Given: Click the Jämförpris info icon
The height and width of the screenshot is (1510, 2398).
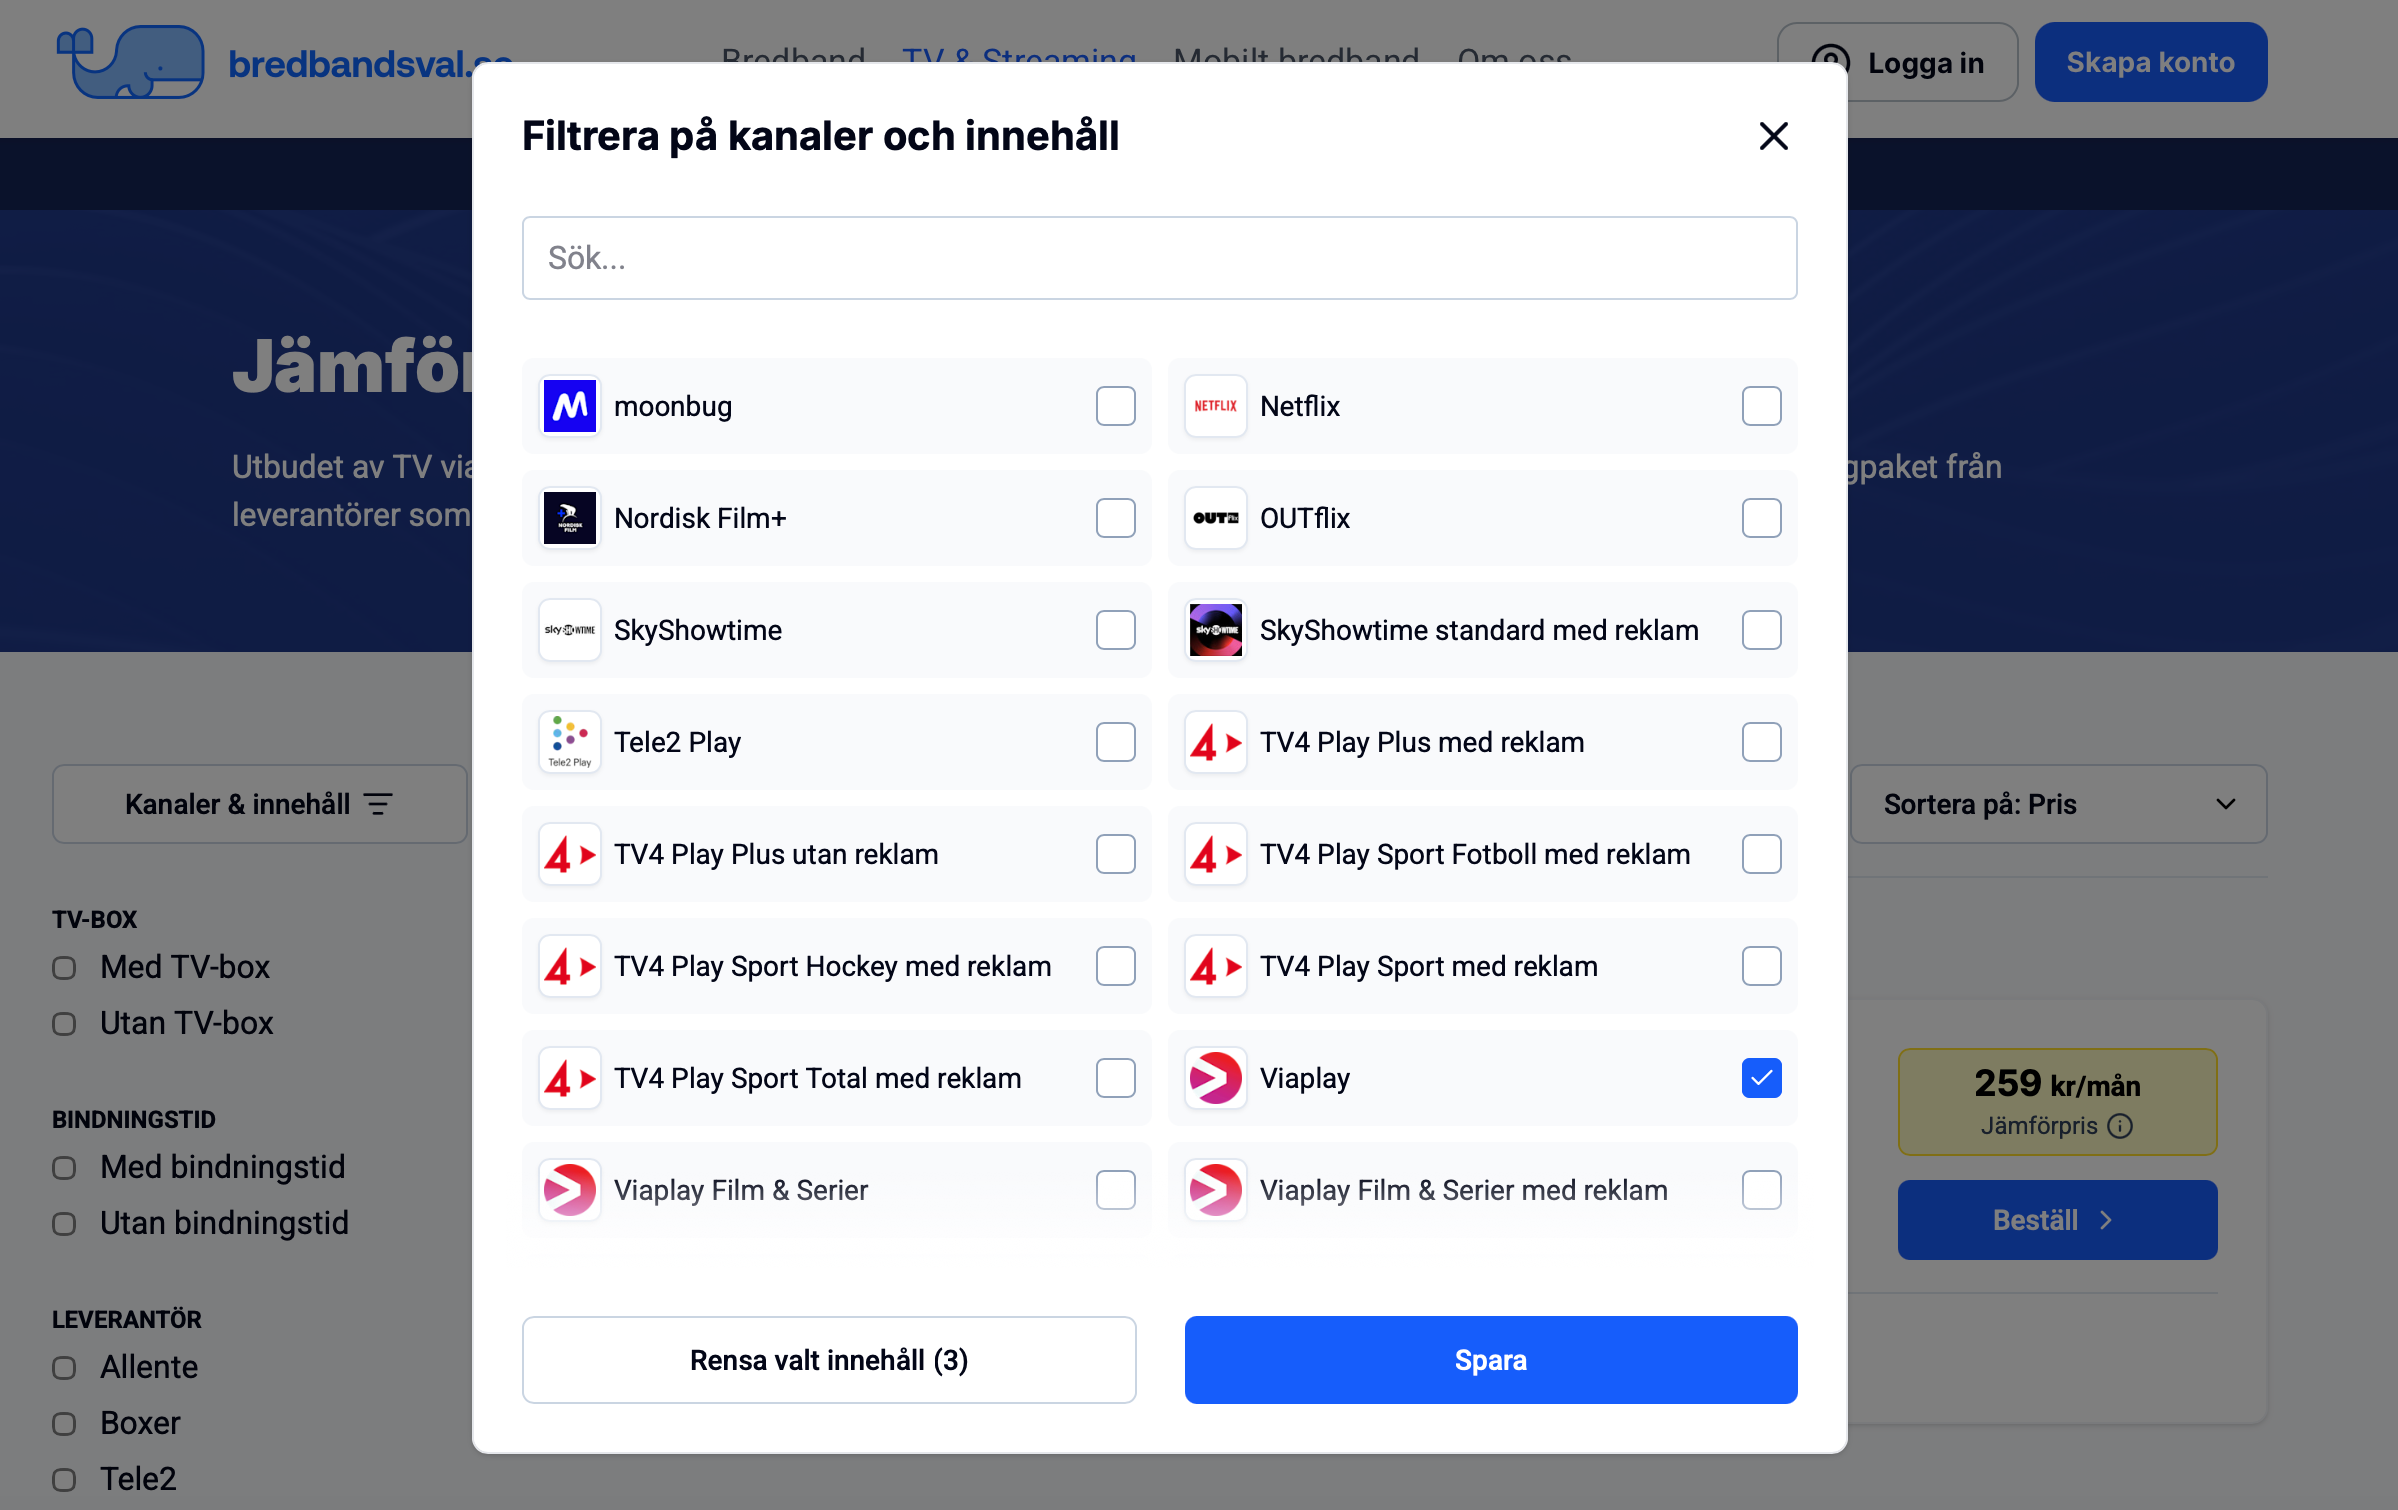Looking at the screenshot, I should pos(2120,1126).
